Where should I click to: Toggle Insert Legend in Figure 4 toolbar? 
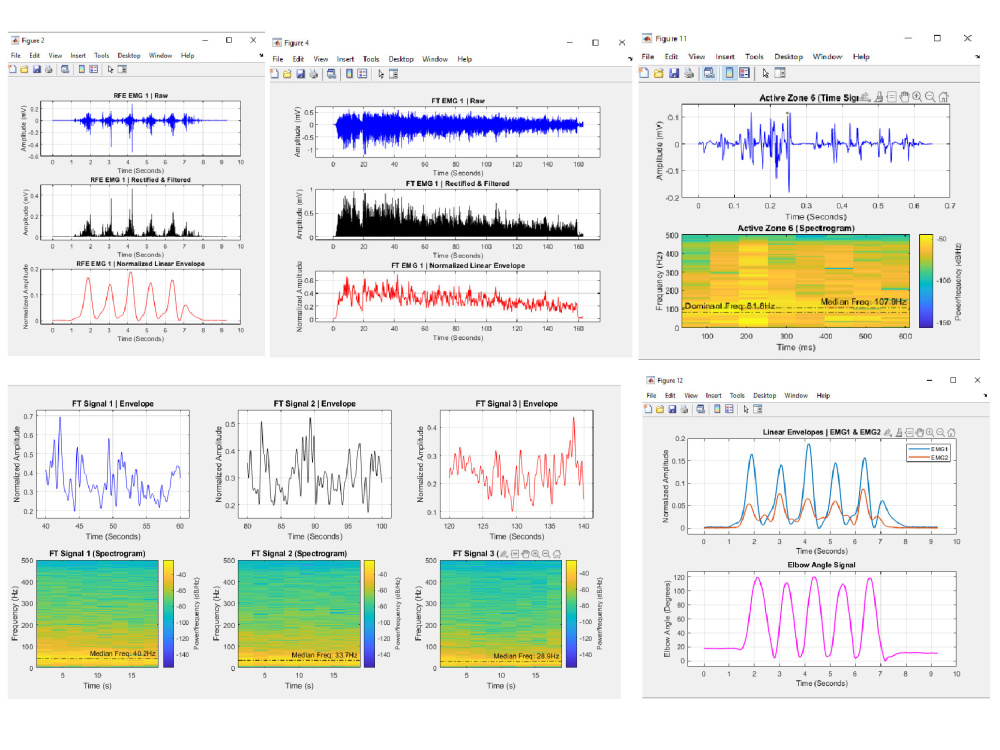362,74
